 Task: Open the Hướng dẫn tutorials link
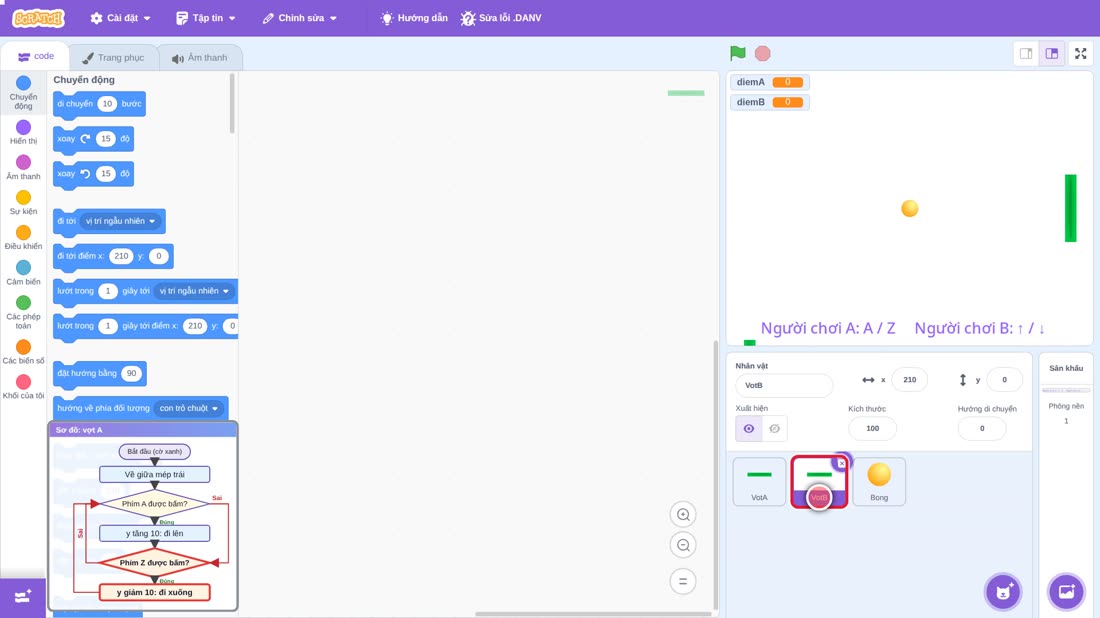pyautogui.click(x=414, y=18)
